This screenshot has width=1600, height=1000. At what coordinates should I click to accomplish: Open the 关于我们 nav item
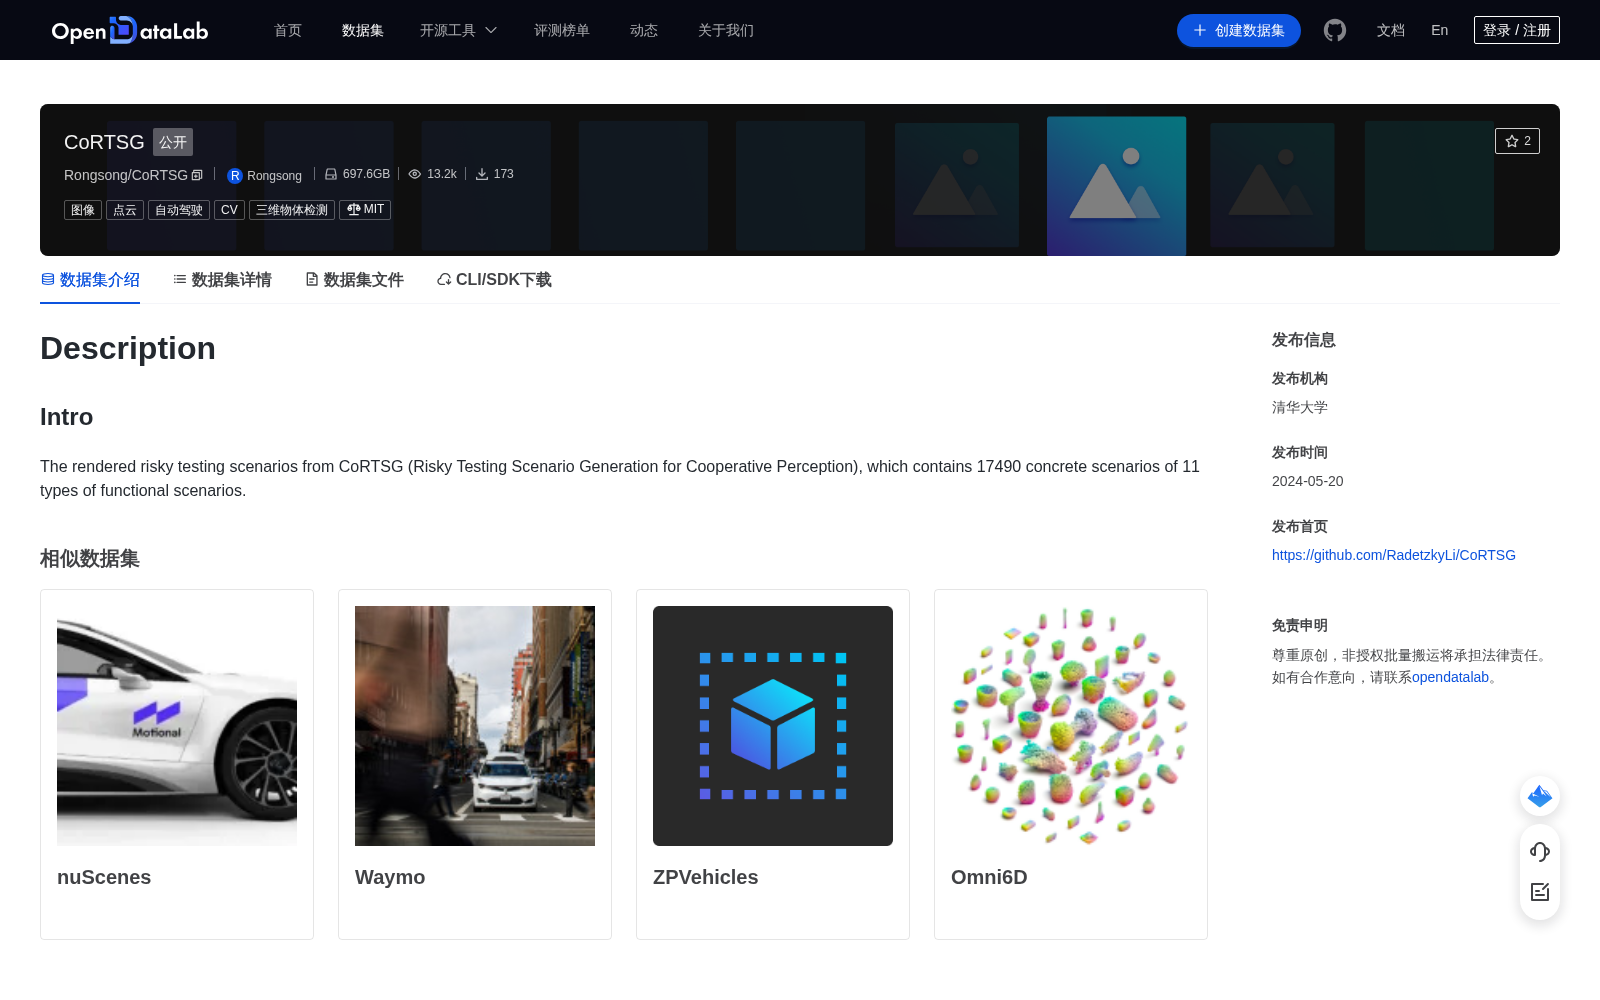coord(726,30)
